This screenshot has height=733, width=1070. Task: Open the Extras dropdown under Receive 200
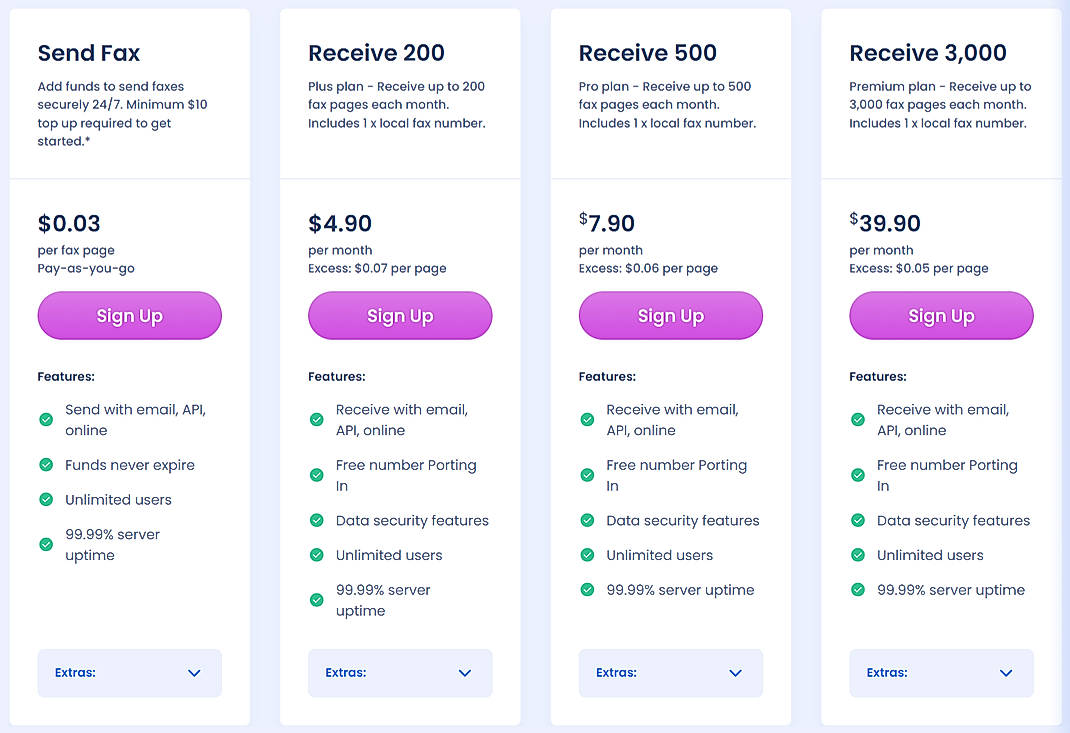pyautogui.click(x=400, y=672)
